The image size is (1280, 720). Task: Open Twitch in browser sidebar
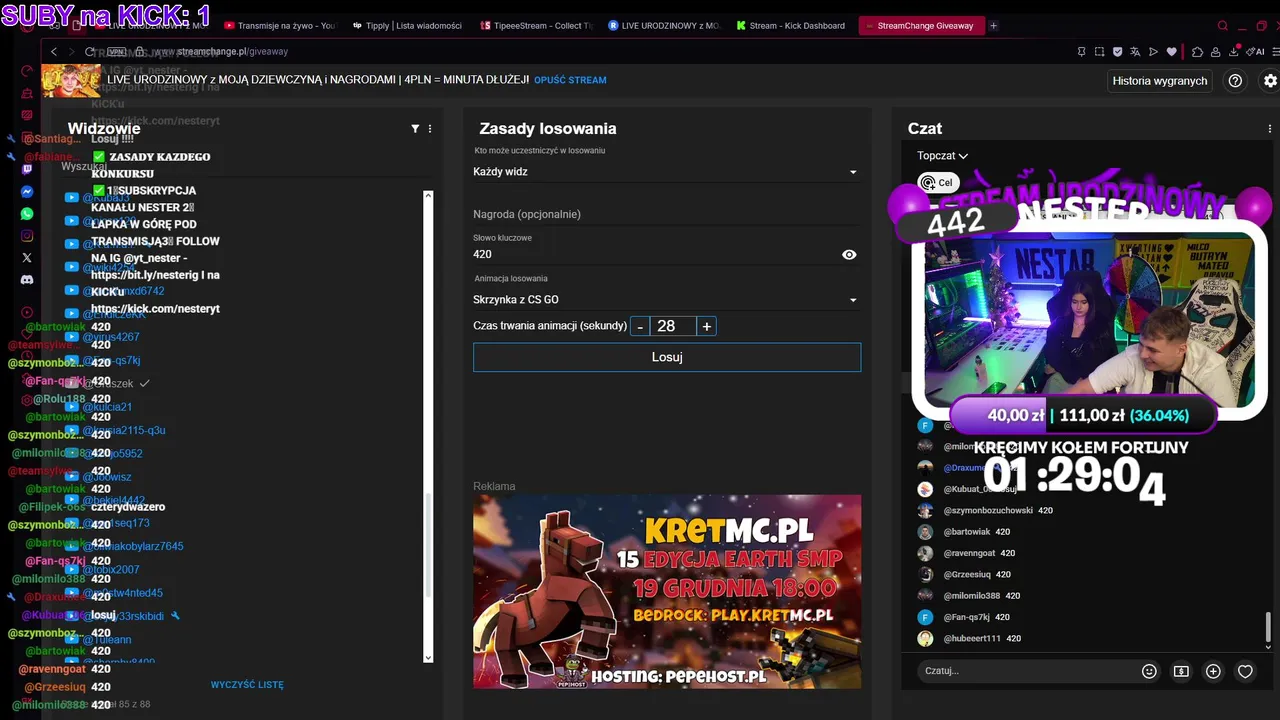tap(27, 169)
